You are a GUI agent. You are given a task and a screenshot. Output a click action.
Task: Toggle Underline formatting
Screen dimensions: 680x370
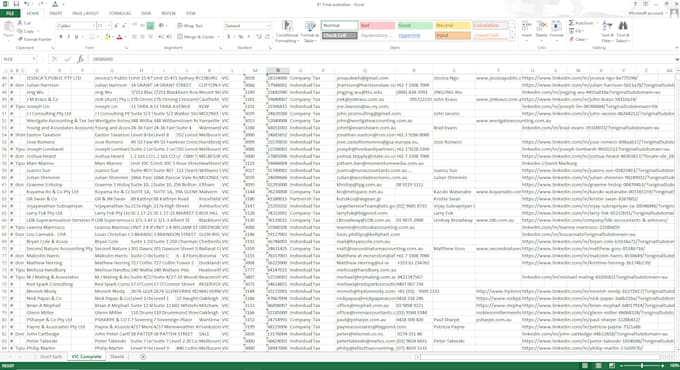[x=76, y=37]
